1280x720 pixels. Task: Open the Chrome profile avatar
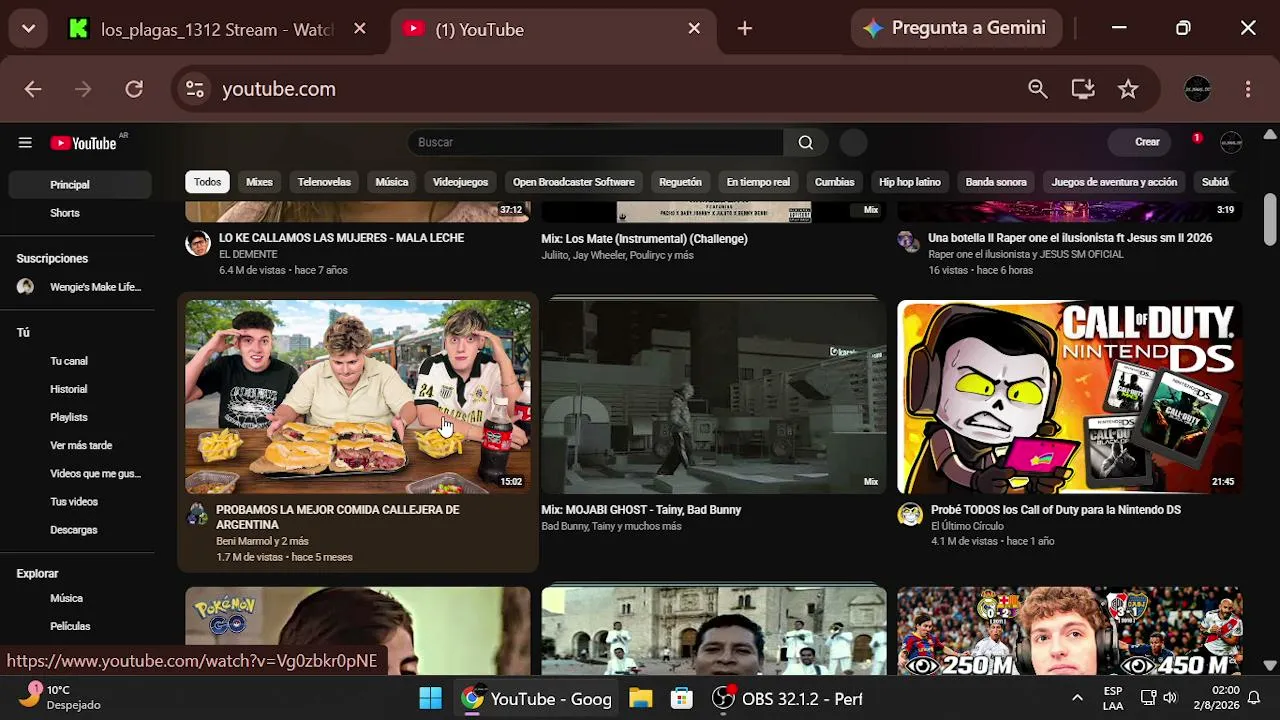tap(1197, 89)
